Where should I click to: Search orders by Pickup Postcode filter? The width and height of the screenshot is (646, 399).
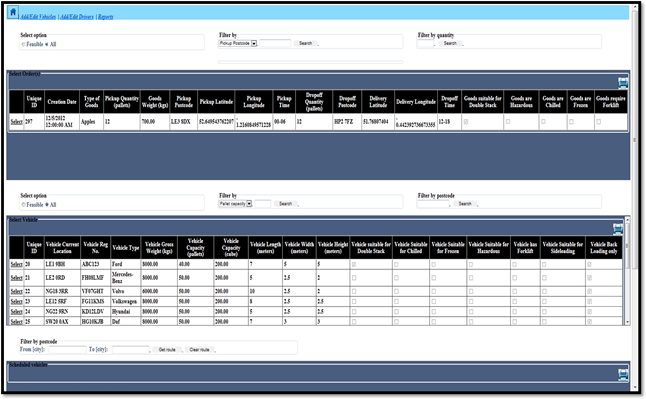(x=305, y=43)
